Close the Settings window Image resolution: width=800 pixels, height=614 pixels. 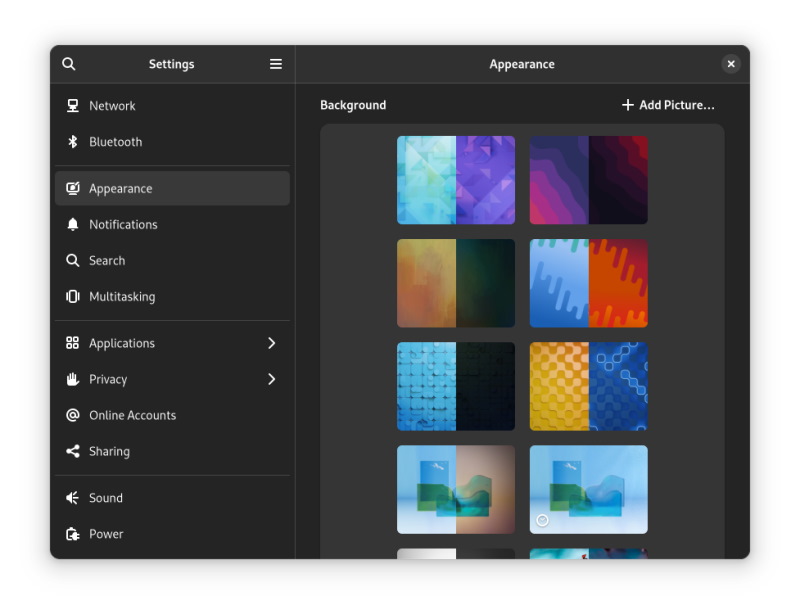click(731, 64)
